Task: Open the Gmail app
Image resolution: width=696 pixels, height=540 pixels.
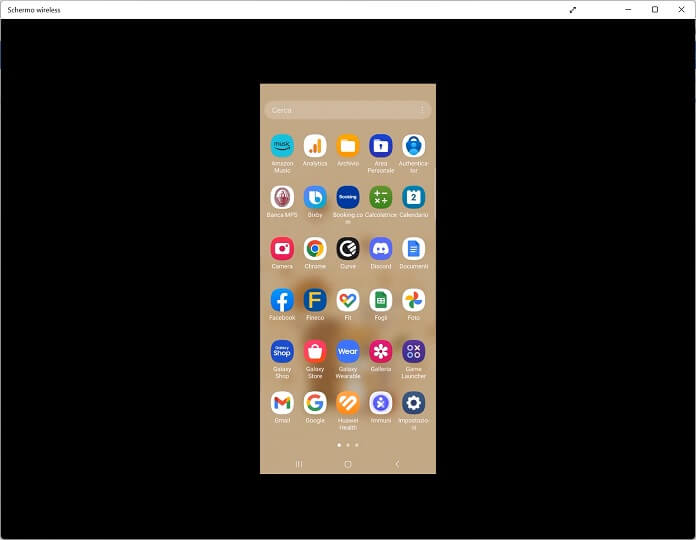Action: click(282, 403)
